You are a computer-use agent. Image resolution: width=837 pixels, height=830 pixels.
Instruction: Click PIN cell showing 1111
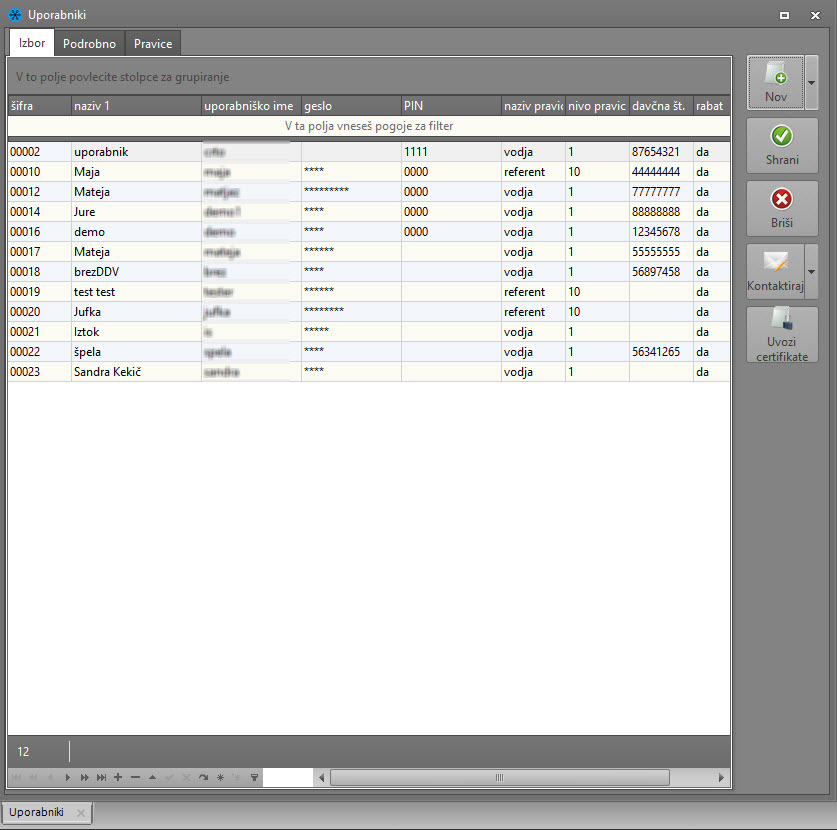click(x=451, y=152)
